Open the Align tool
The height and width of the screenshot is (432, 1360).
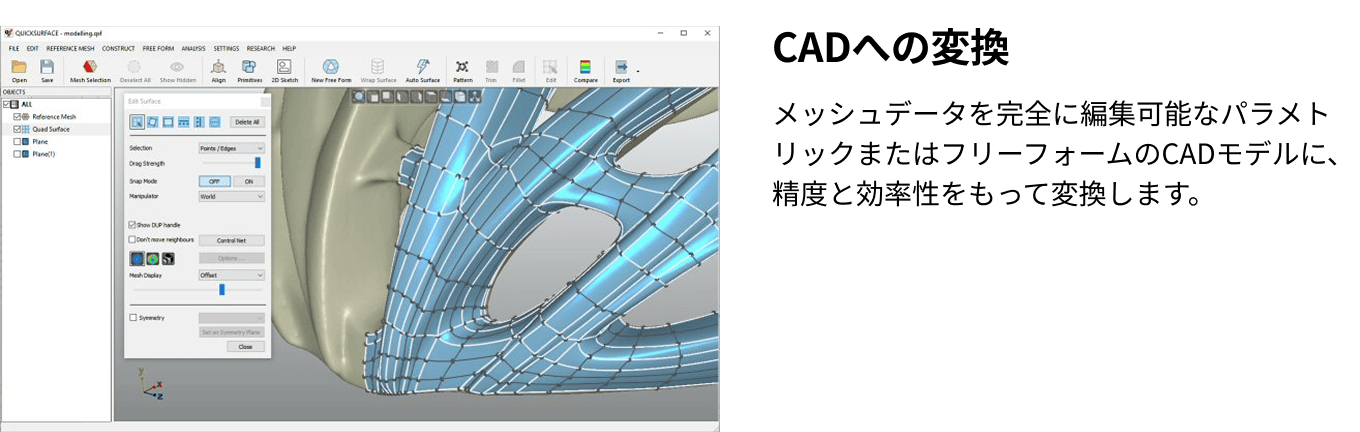(x=218, y=67)
